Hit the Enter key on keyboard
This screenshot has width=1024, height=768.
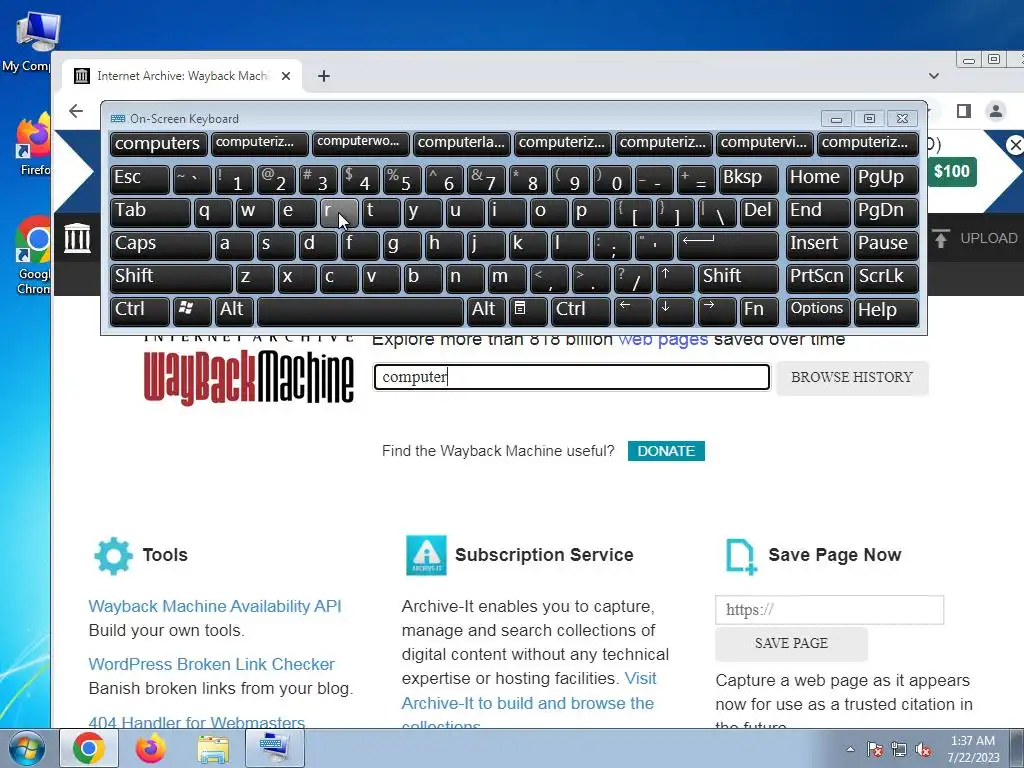click(728, 245)
